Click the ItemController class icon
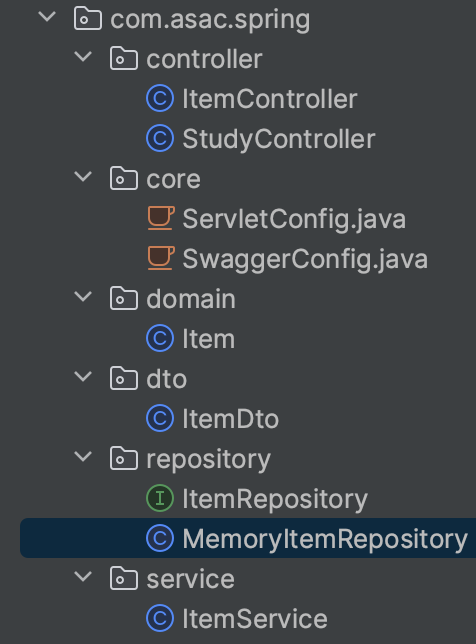 160,99
